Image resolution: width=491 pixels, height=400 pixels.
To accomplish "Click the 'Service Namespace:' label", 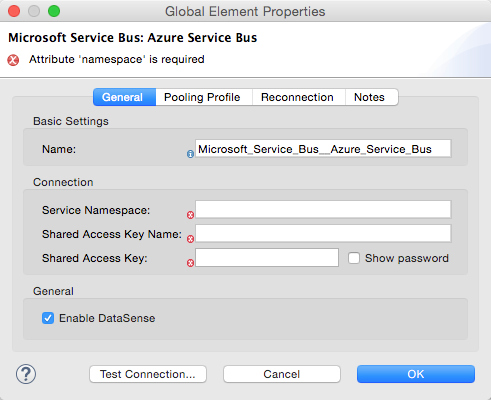I will [96, 210].
